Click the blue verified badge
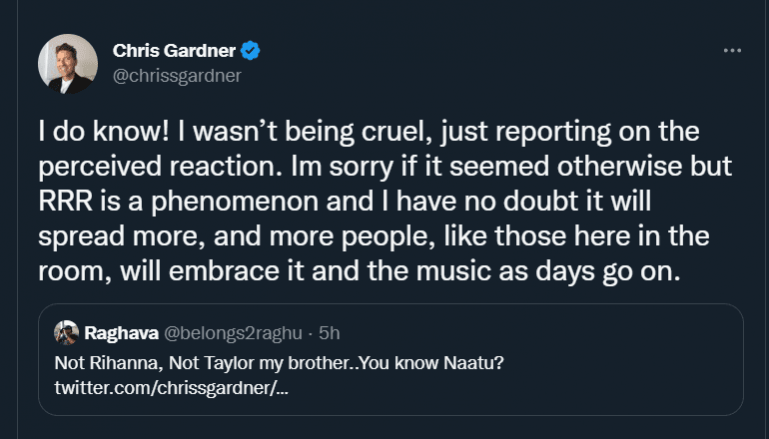769x439 pixels. [253, 51]
